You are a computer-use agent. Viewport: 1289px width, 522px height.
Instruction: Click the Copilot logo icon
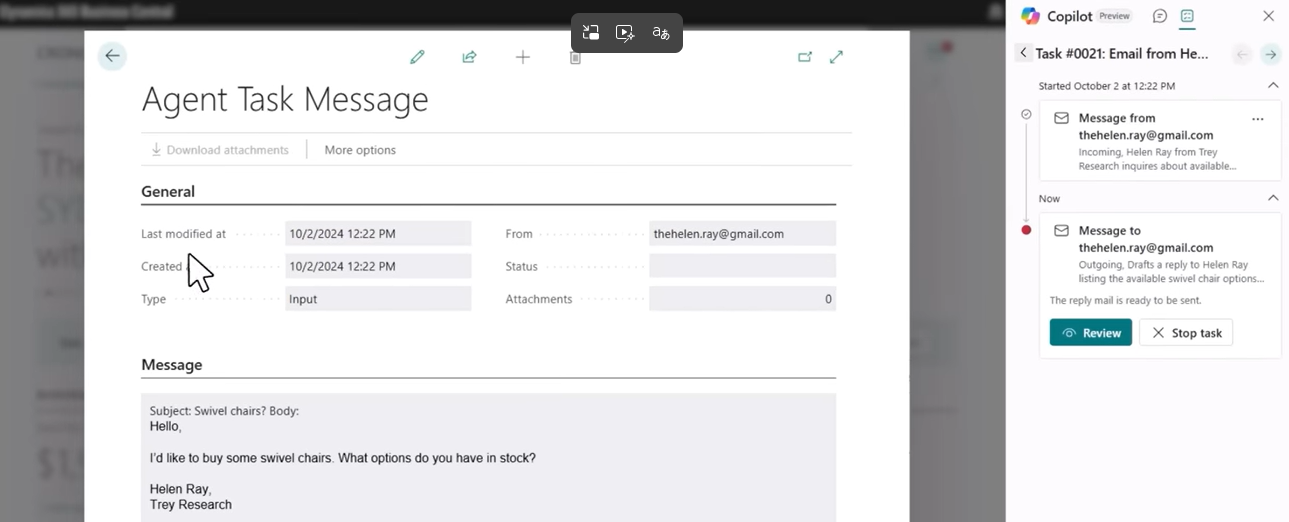click(x=1030, y=16)
